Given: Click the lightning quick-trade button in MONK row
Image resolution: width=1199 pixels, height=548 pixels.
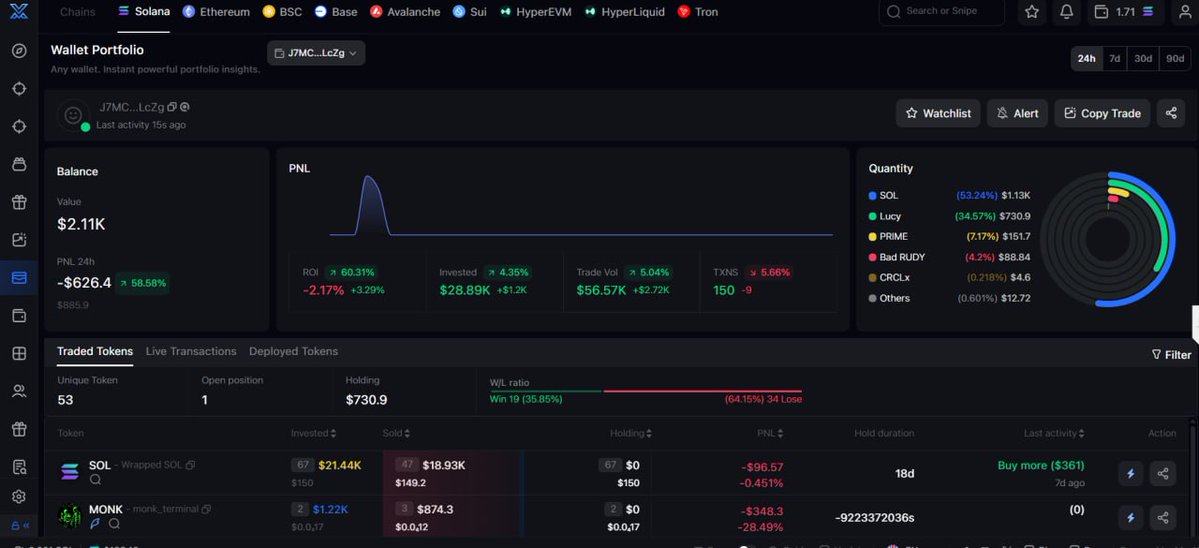Looking at the screenshot, I should [x=1130, y=517].
